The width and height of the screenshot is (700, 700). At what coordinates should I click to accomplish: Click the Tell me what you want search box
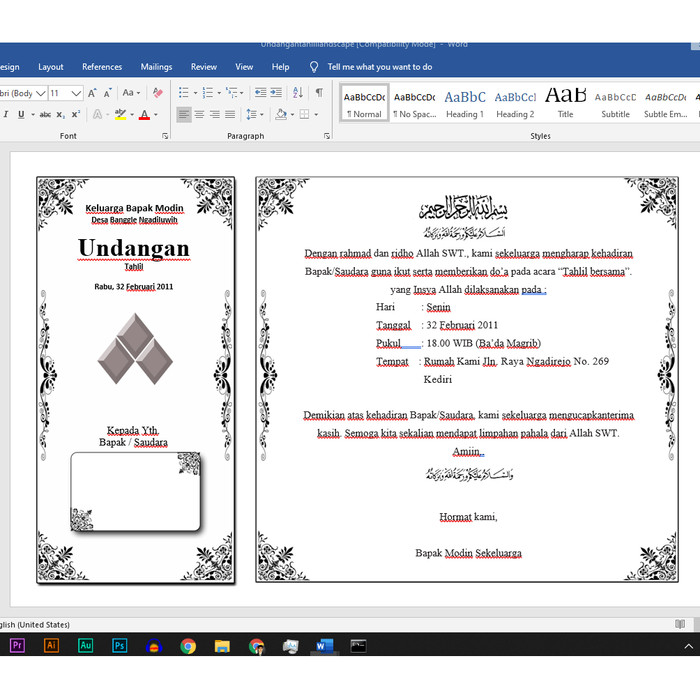coord(380,67)
